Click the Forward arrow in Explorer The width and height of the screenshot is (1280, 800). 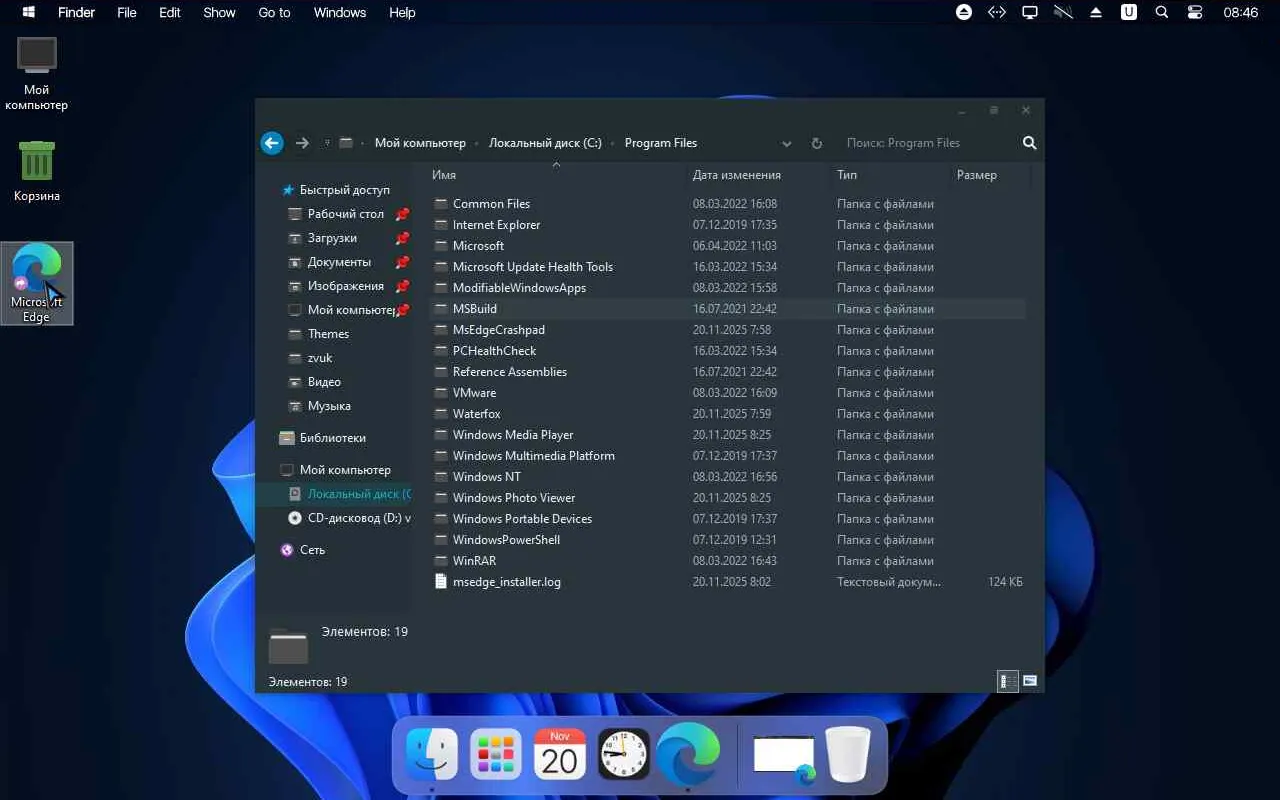point(302,143)
